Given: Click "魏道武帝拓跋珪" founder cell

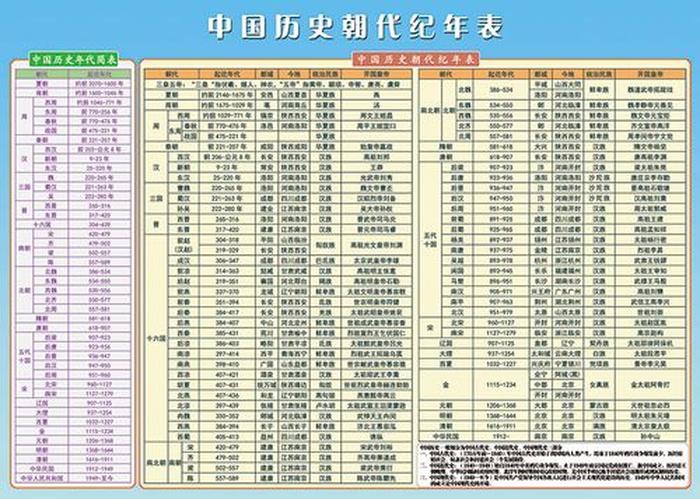Looking at the screenshot, I should pyautogui.click(x=650, y=90).
